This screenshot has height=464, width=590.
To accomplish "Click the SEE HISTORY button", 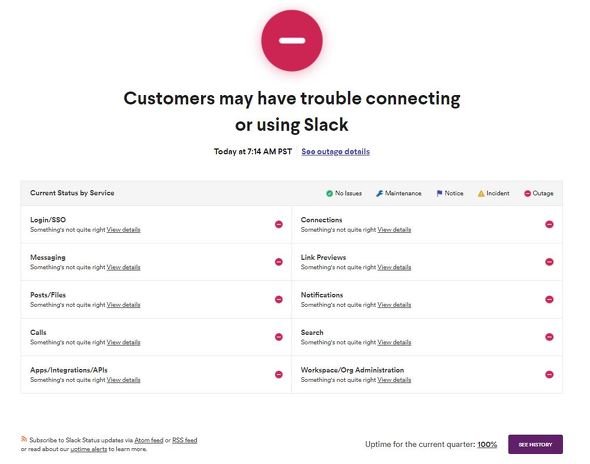I will pyautogui.click(x=535, y=444).
